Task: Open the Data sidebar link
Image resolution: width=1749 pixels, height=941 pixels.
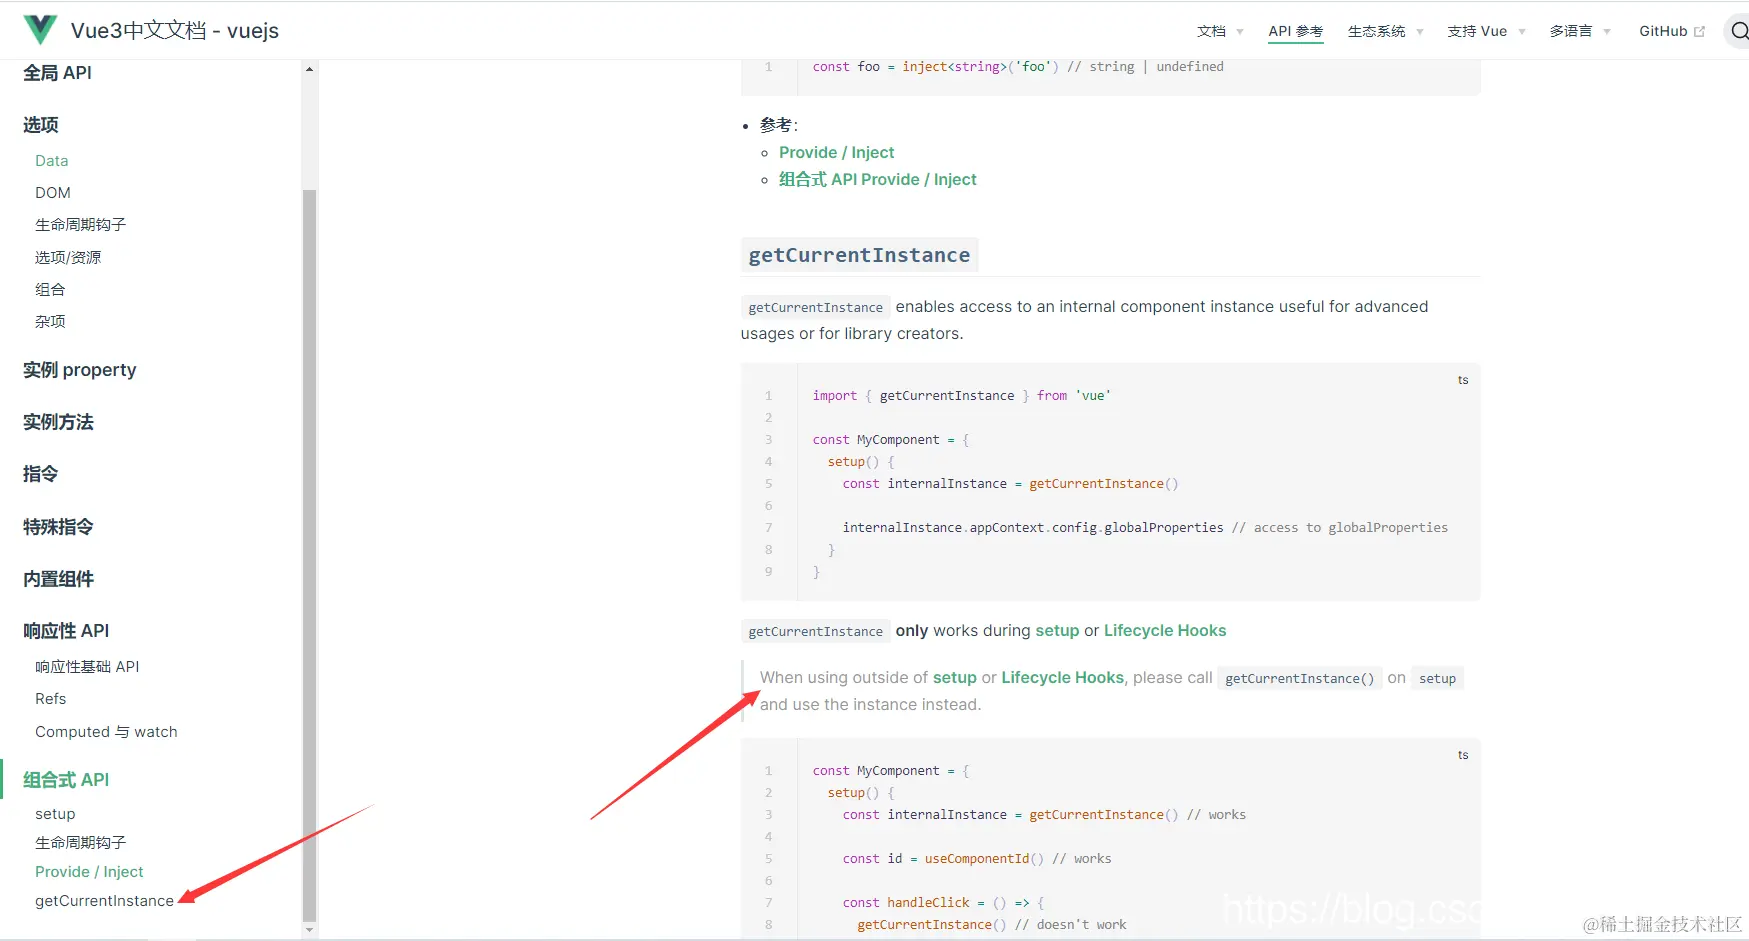Action: pos(52,161)
